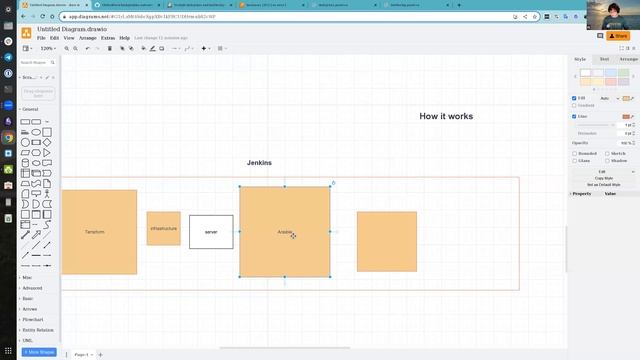Choose the diamond shape
The image size is (640, 360).
(x=47, y=142)
